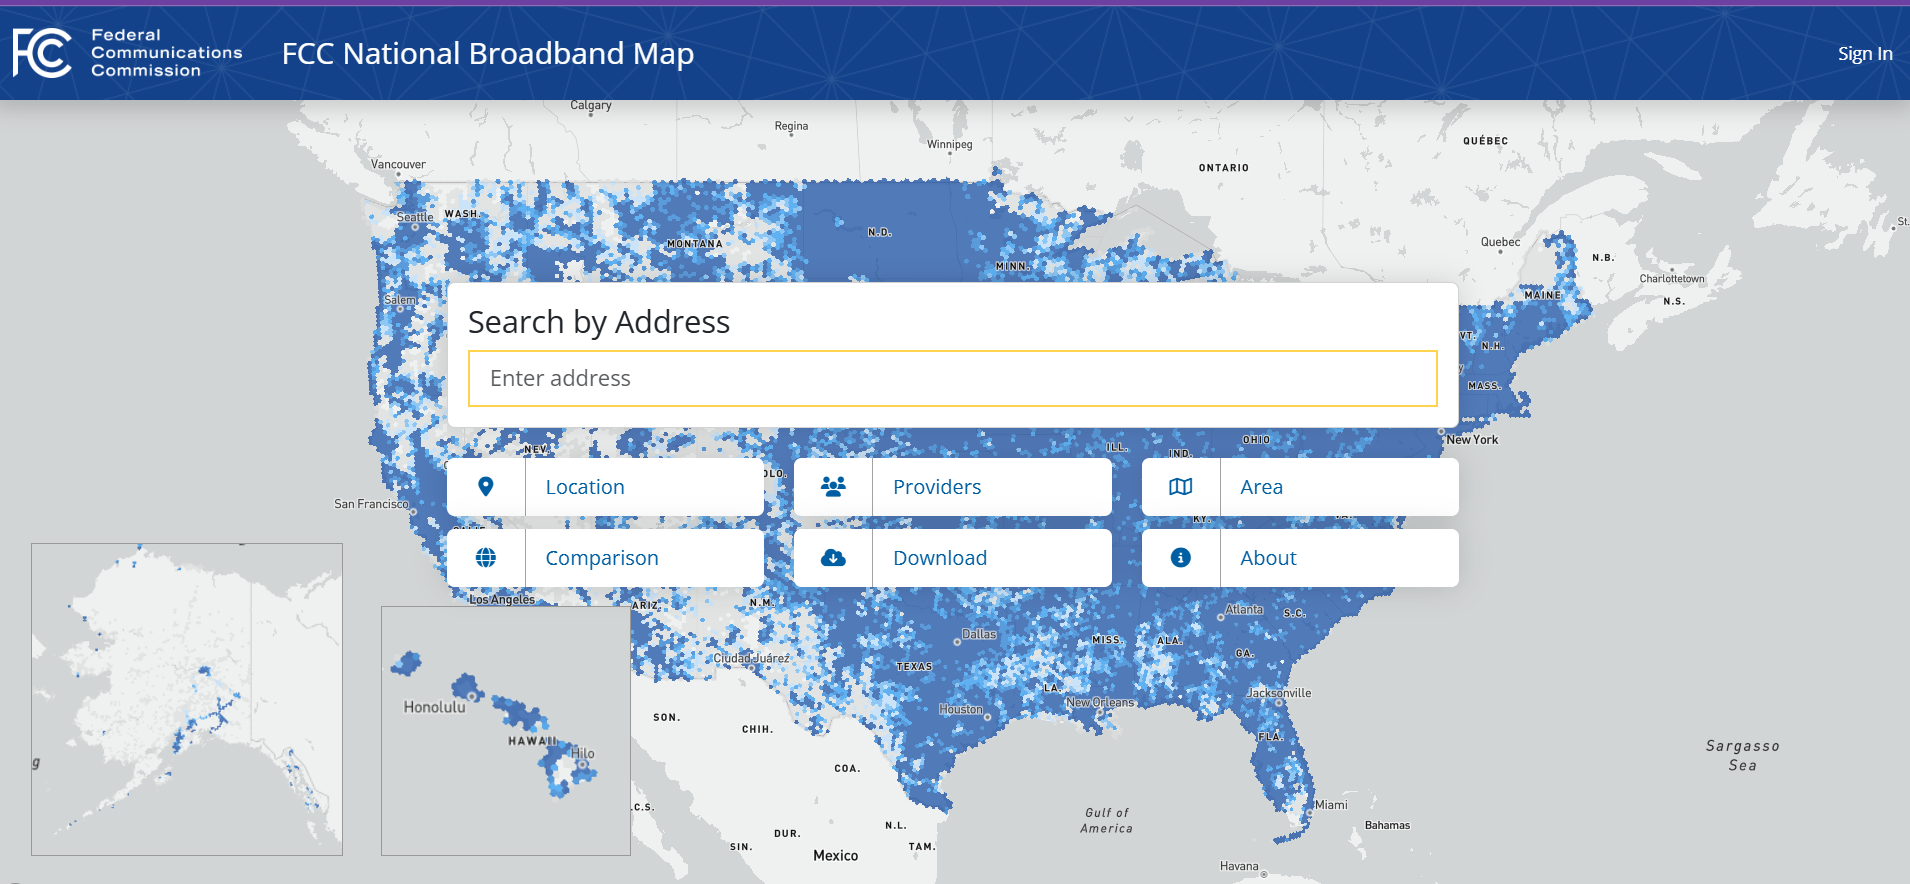Click the location pin icon

(486, 487)
